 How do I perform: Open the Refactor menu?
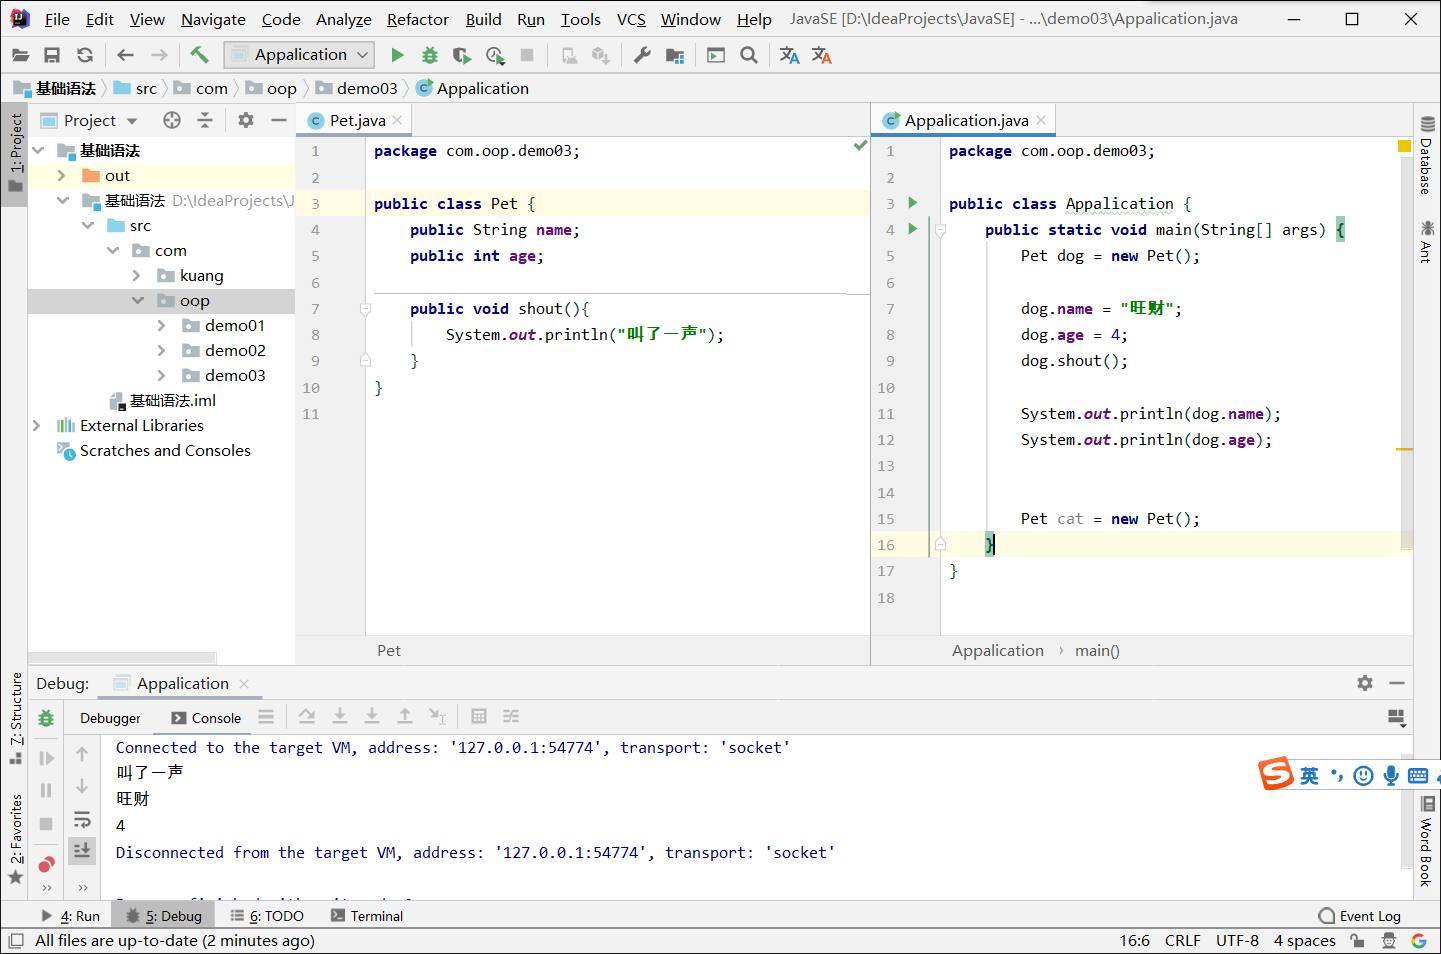click(417, 19)
